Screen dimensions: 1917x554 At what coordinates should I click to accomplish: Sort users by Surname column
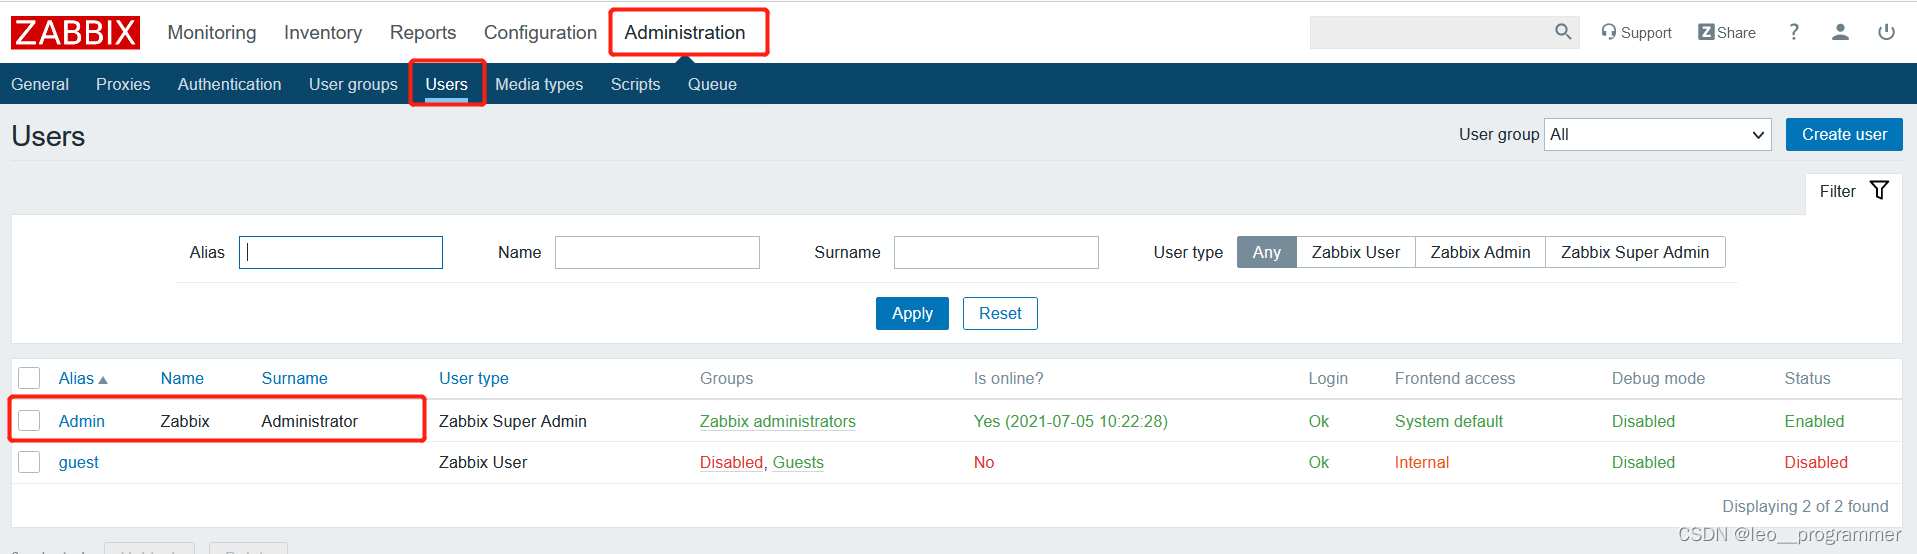tap(294, 378)
